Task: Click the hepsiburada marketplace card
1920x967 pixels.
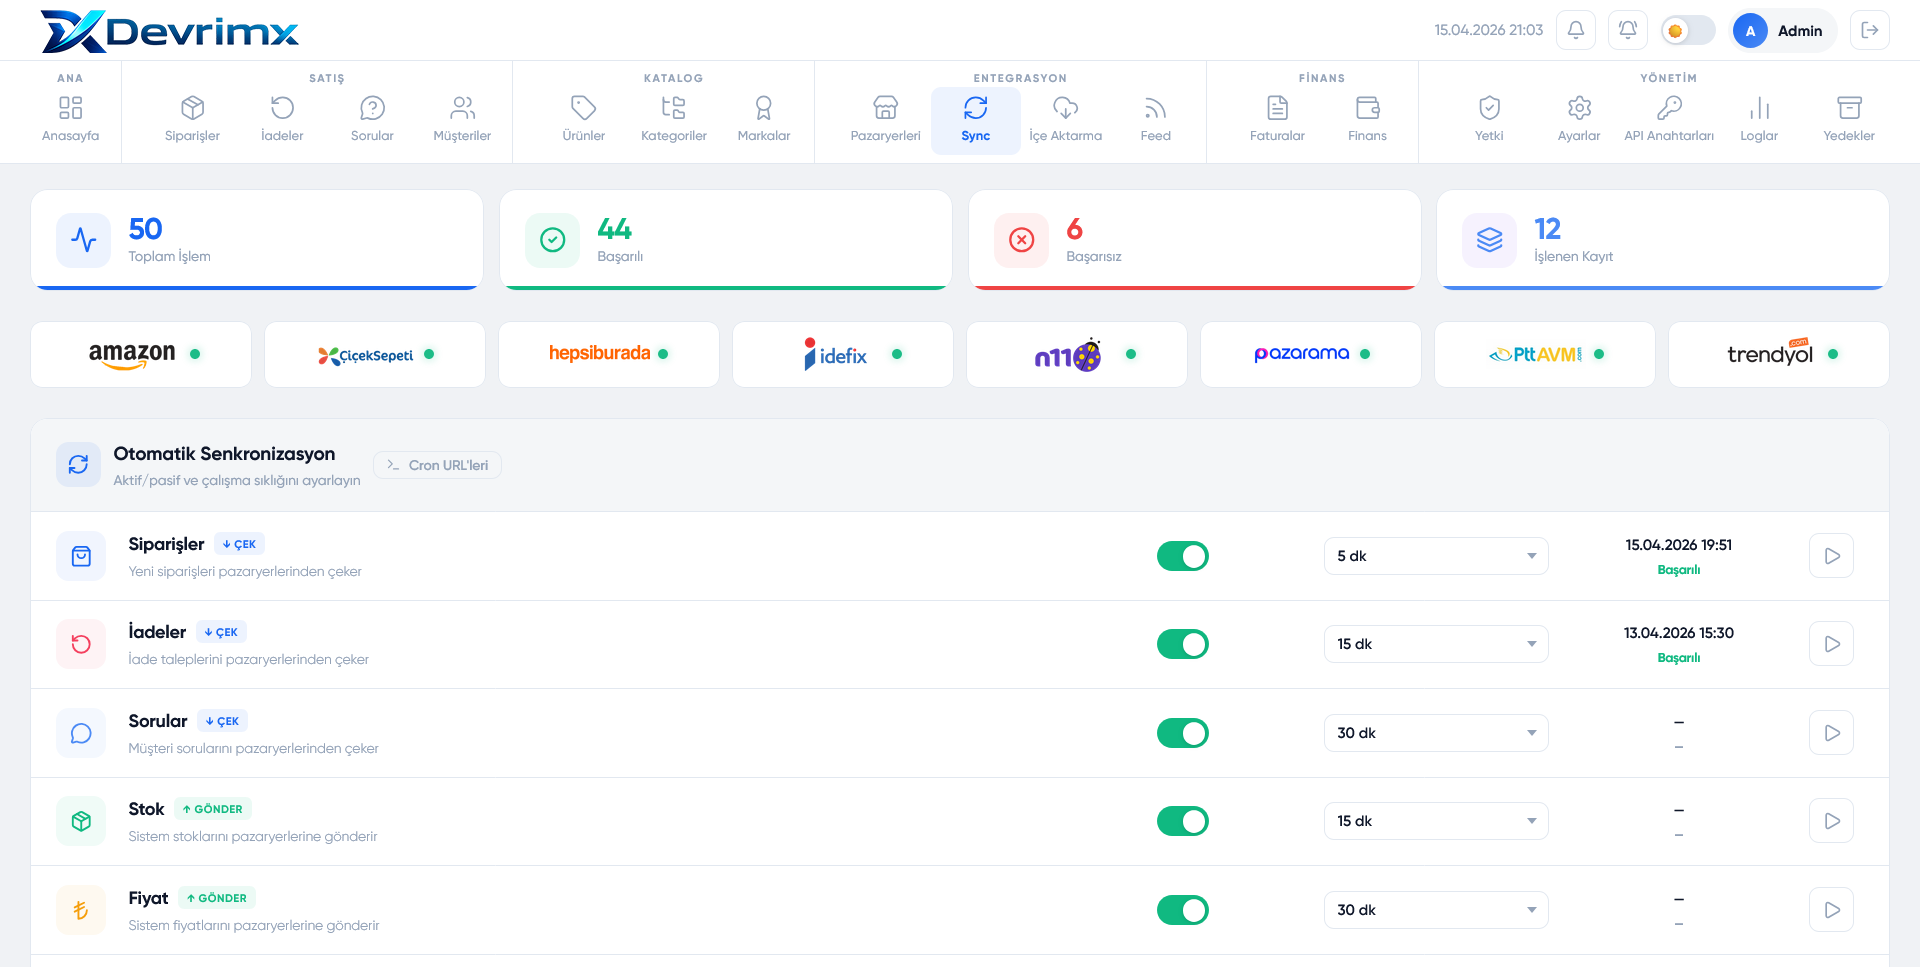Action: (608, 354)
